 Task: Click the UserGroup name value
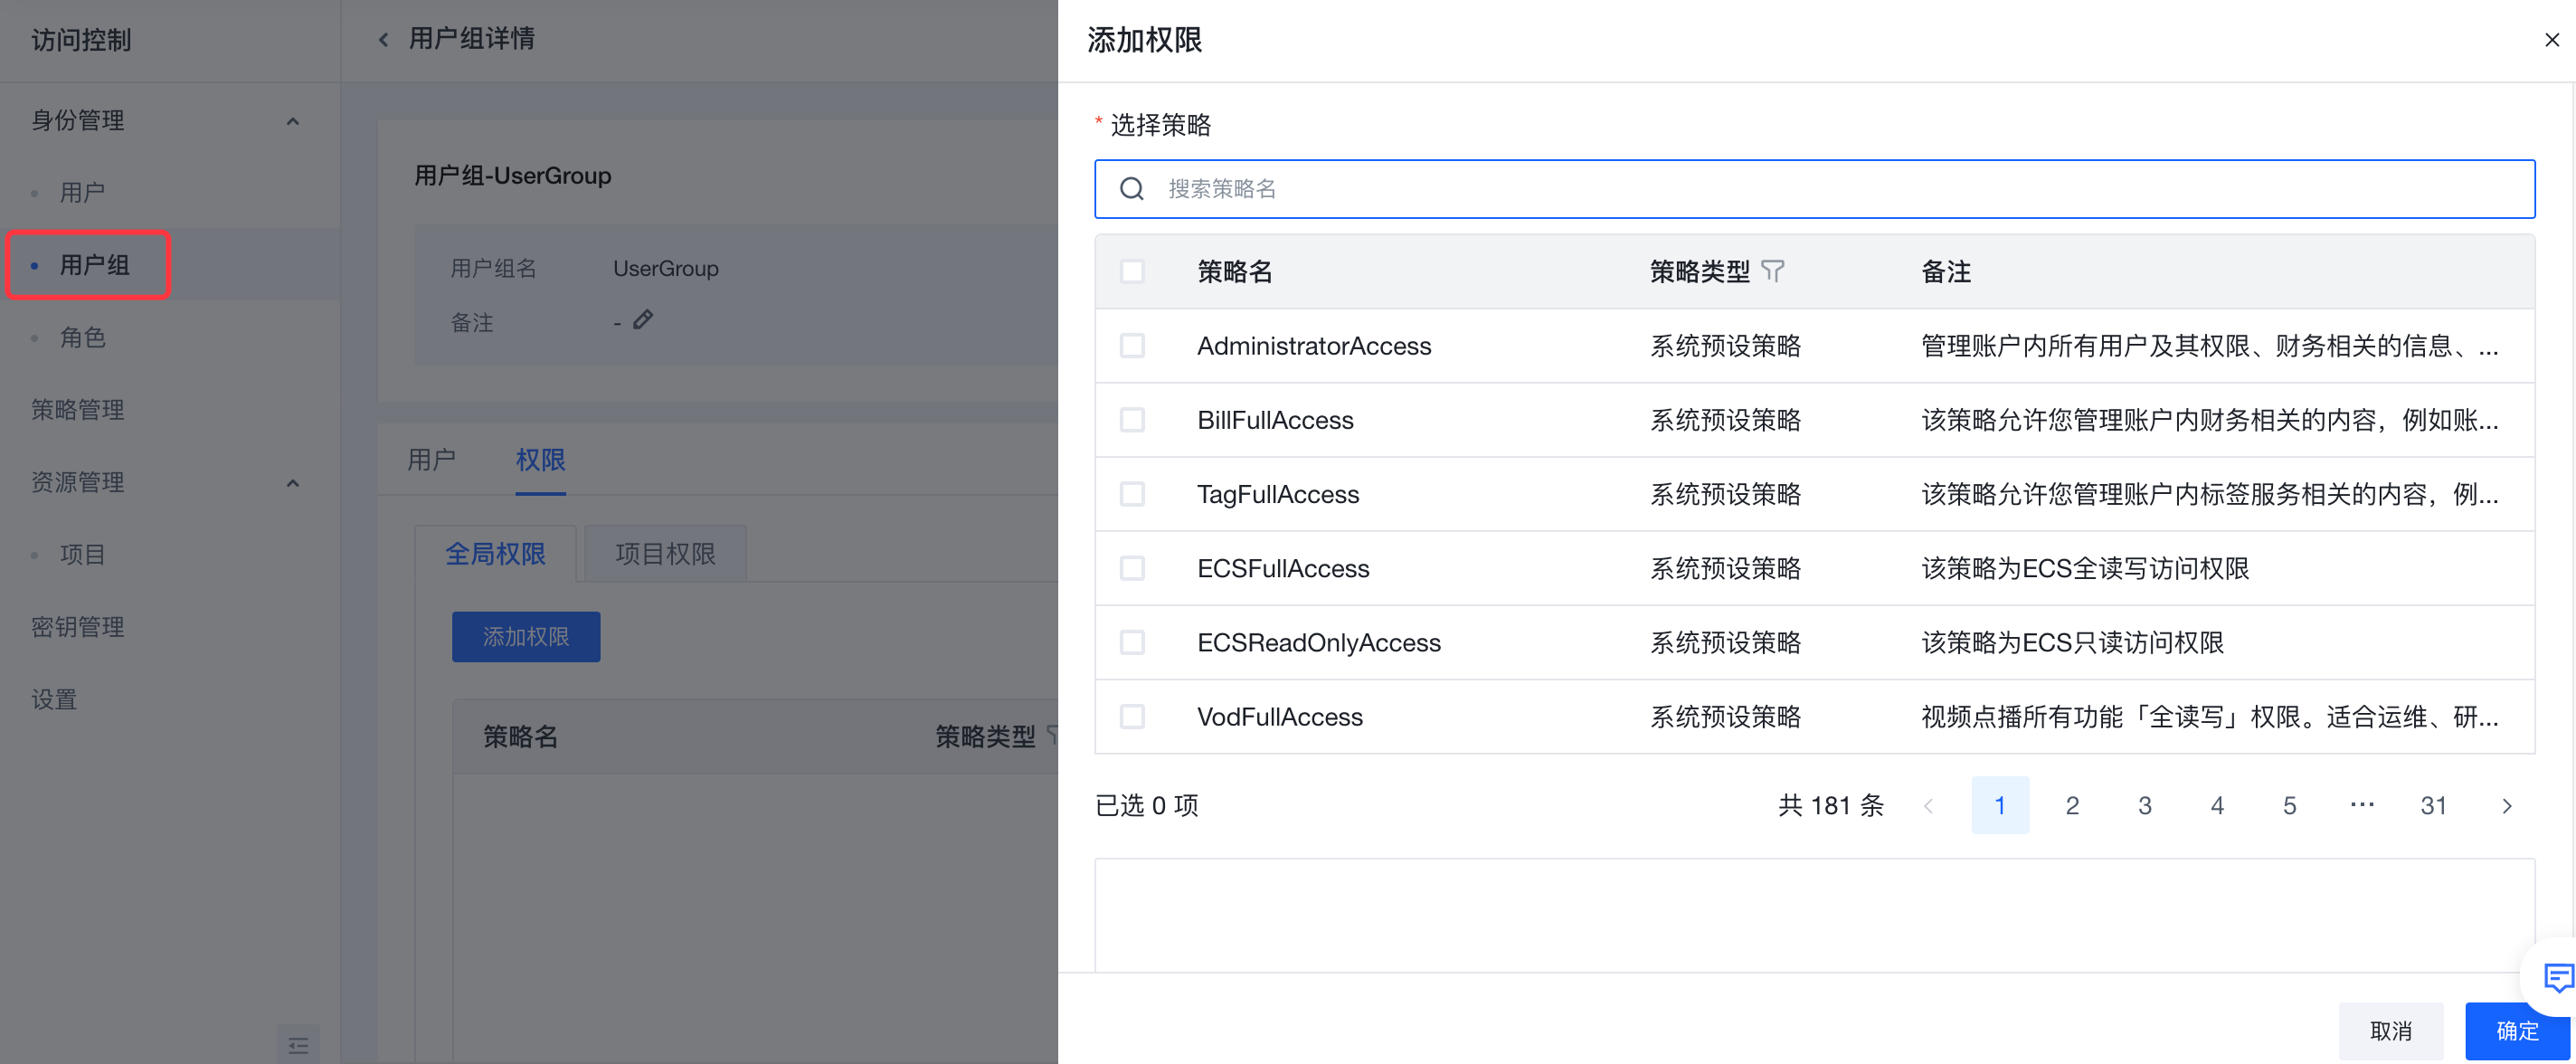click(665, 269)
